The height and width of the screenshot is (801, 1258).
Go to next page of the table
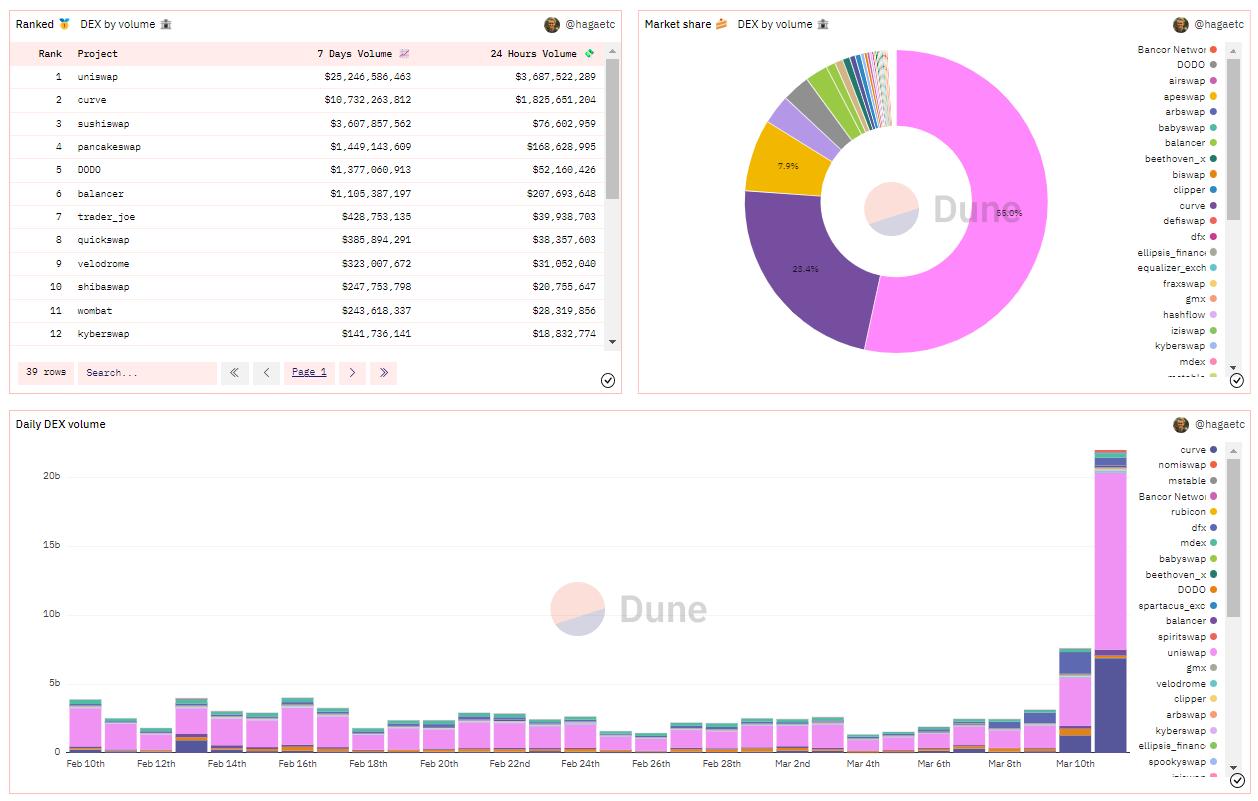(x=352, y=373)
